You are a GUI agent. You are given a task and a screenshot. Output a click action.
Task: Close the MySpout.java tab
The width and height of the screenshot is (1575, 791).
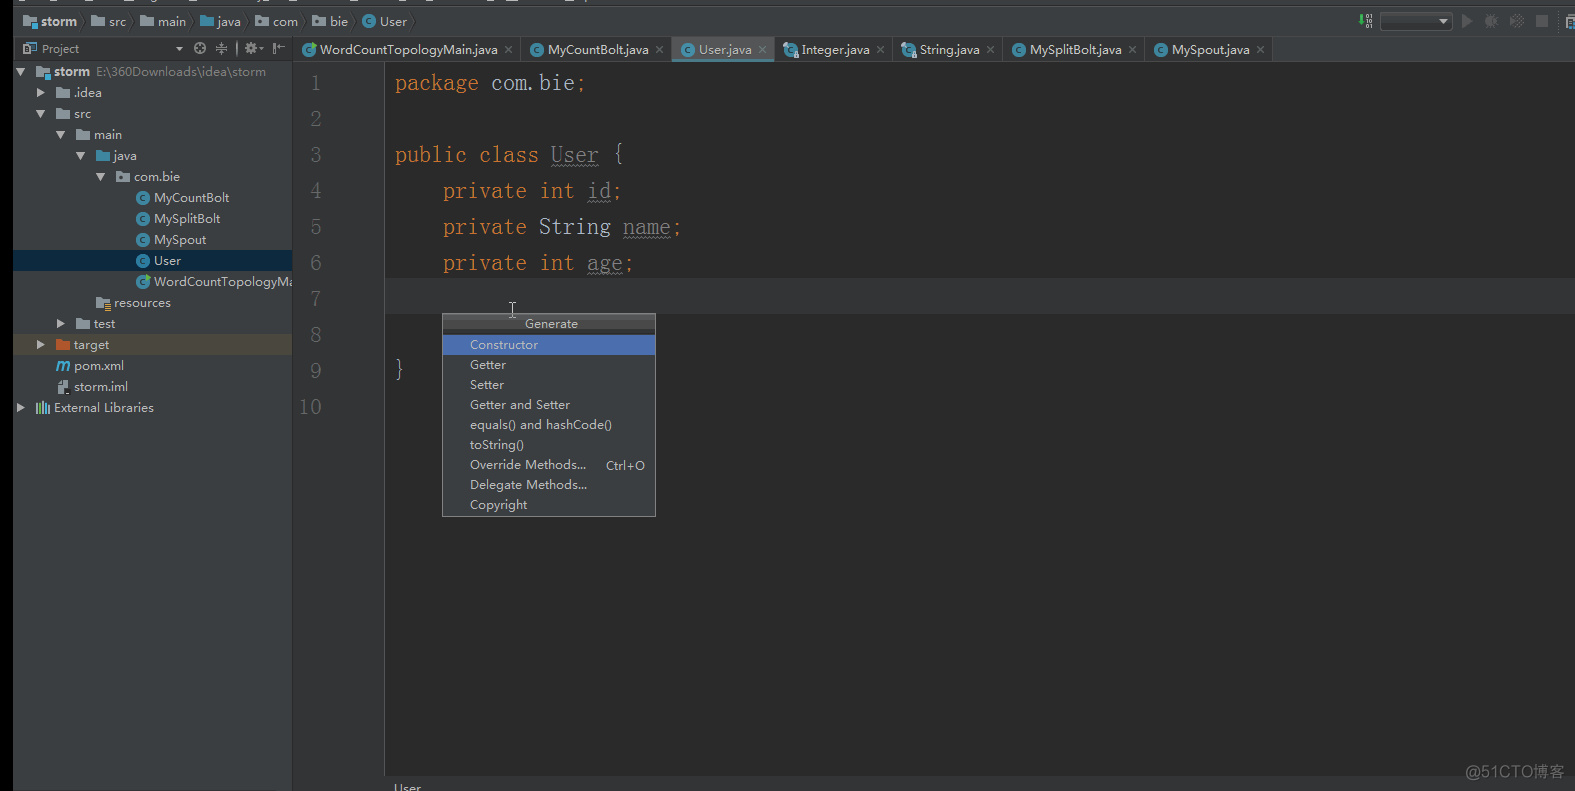(1260, 49)
